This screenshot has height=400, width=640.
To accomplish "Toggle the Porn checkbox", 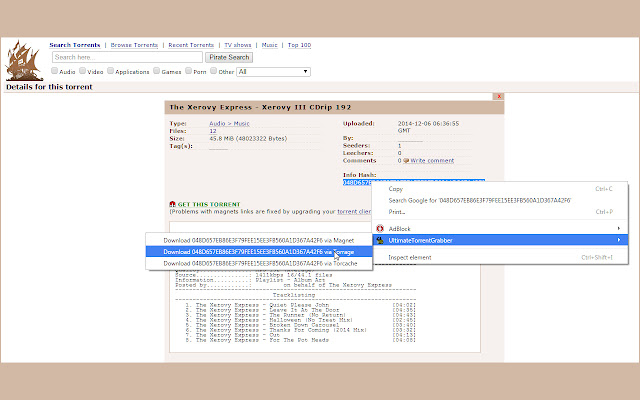I will [x=188, y=71].
